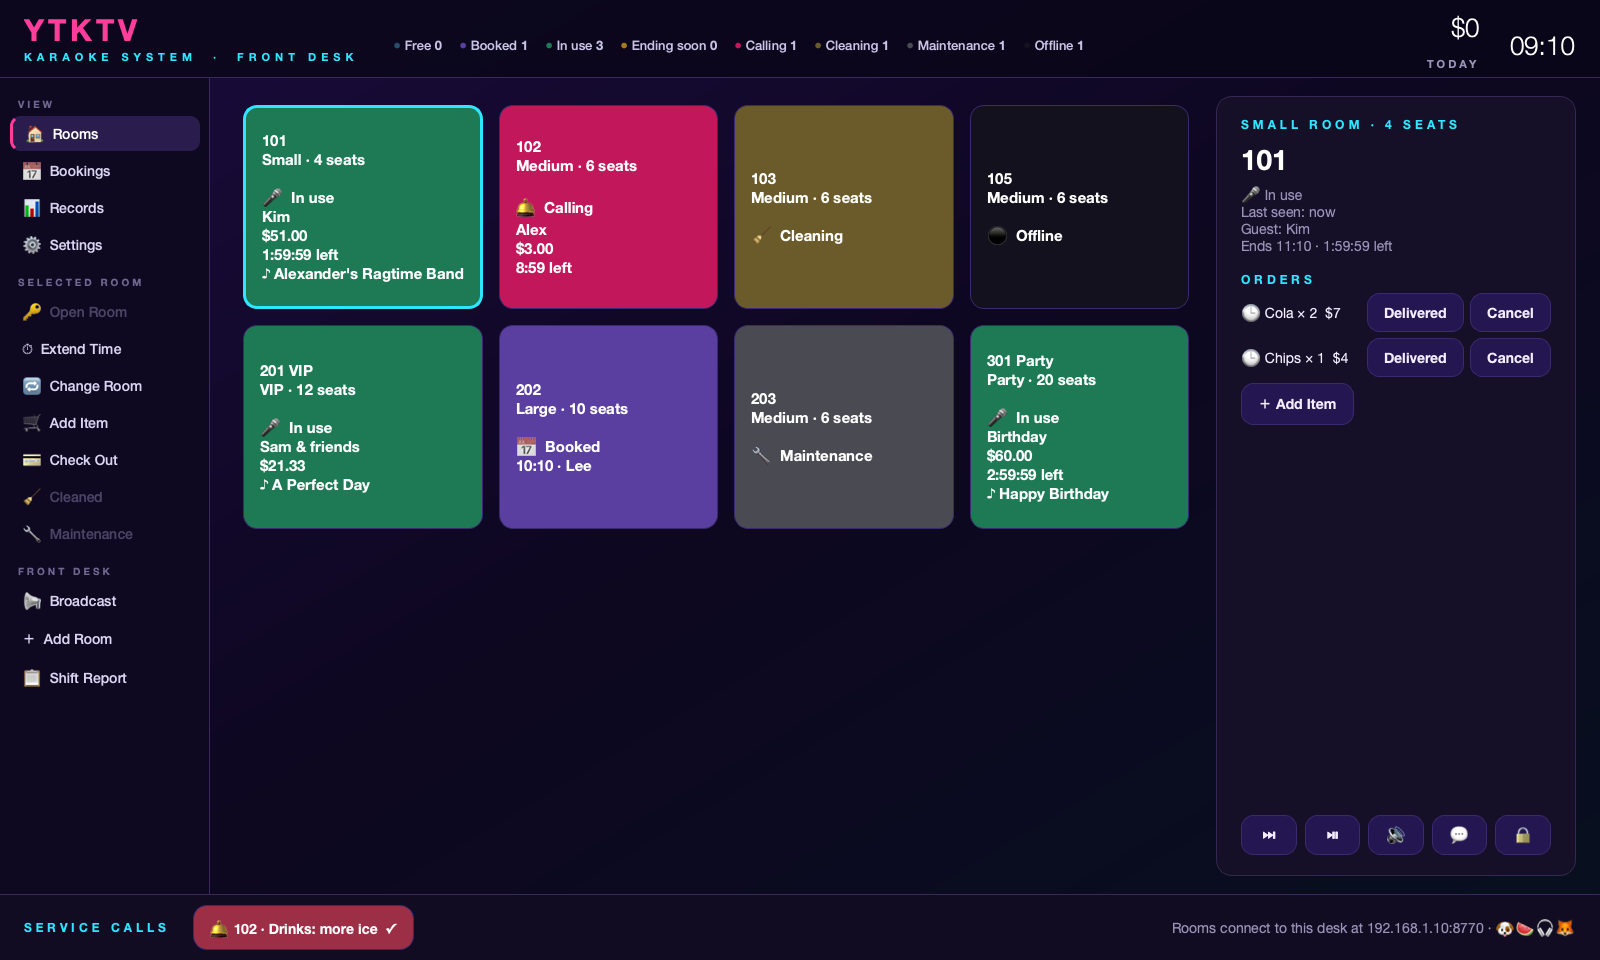Skip to next song in room 101
The width and height of the screenshot is (1600, 960).
pyautogui.click(x=1269, y=835)
